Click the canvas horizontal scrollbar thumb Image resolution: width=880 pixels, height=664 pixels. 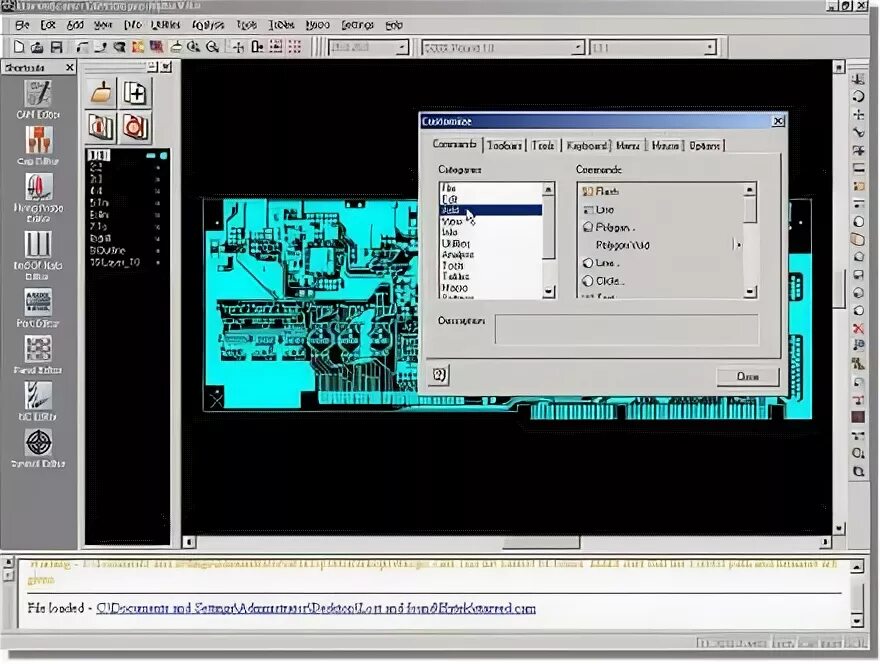(541, 542)
